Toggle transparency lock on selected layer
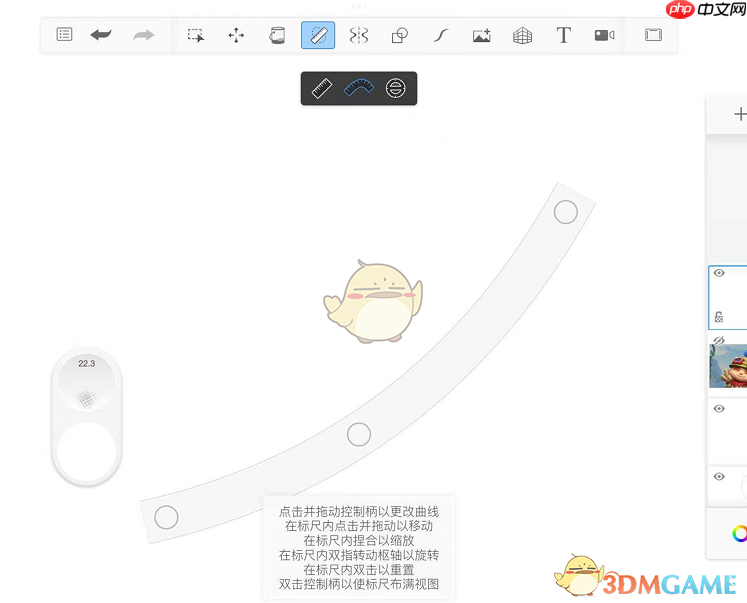 pos(719,317)
